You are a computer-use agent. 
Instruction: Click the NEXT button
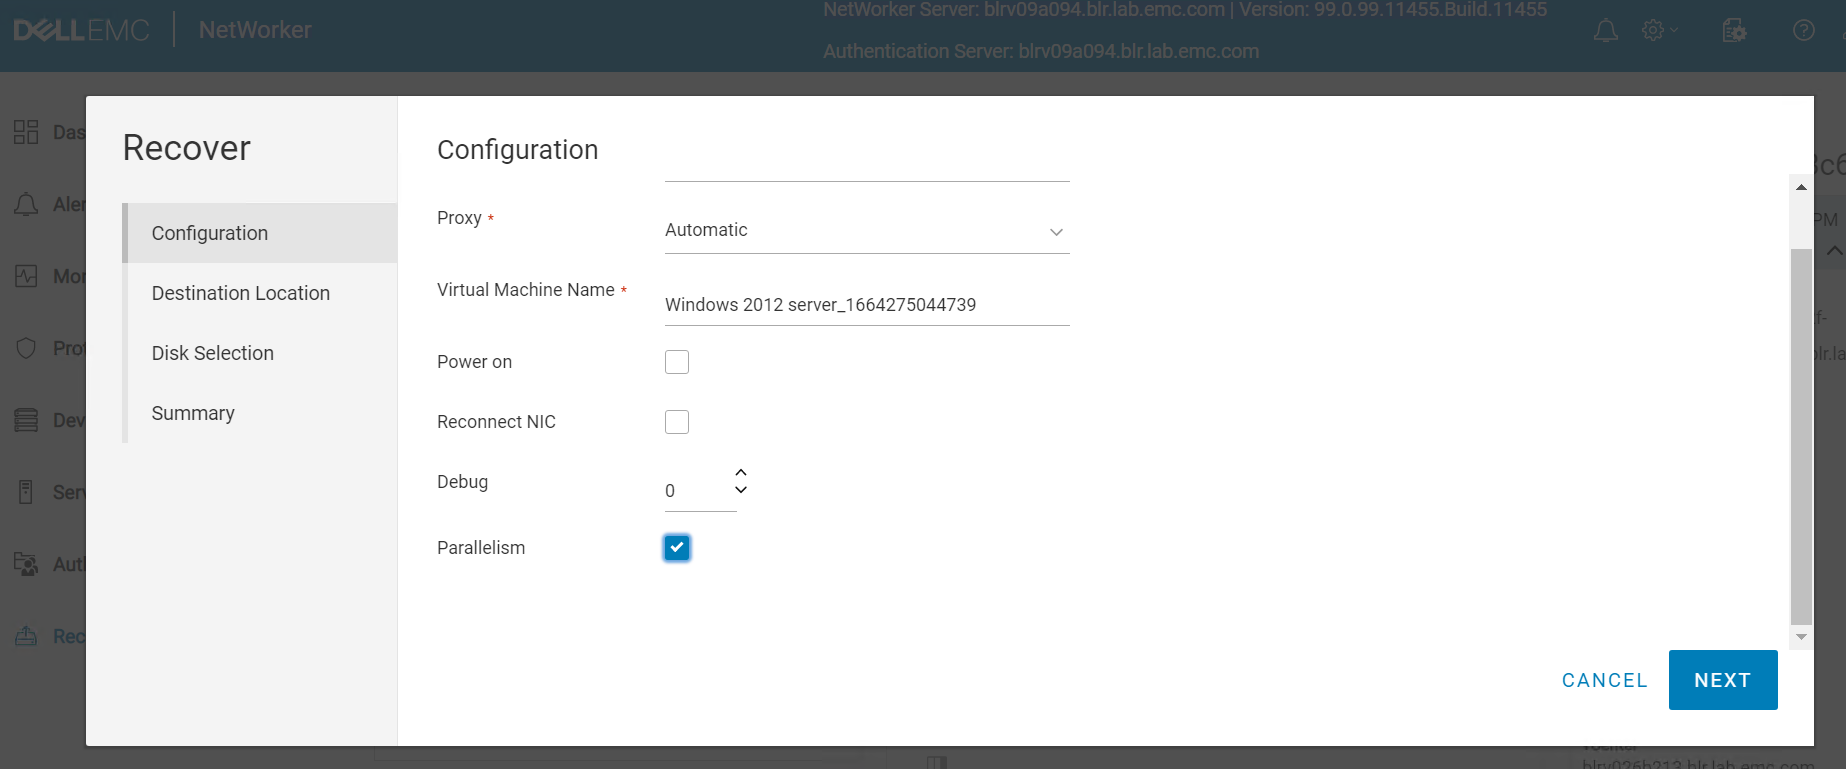(x=1723, y=680)
